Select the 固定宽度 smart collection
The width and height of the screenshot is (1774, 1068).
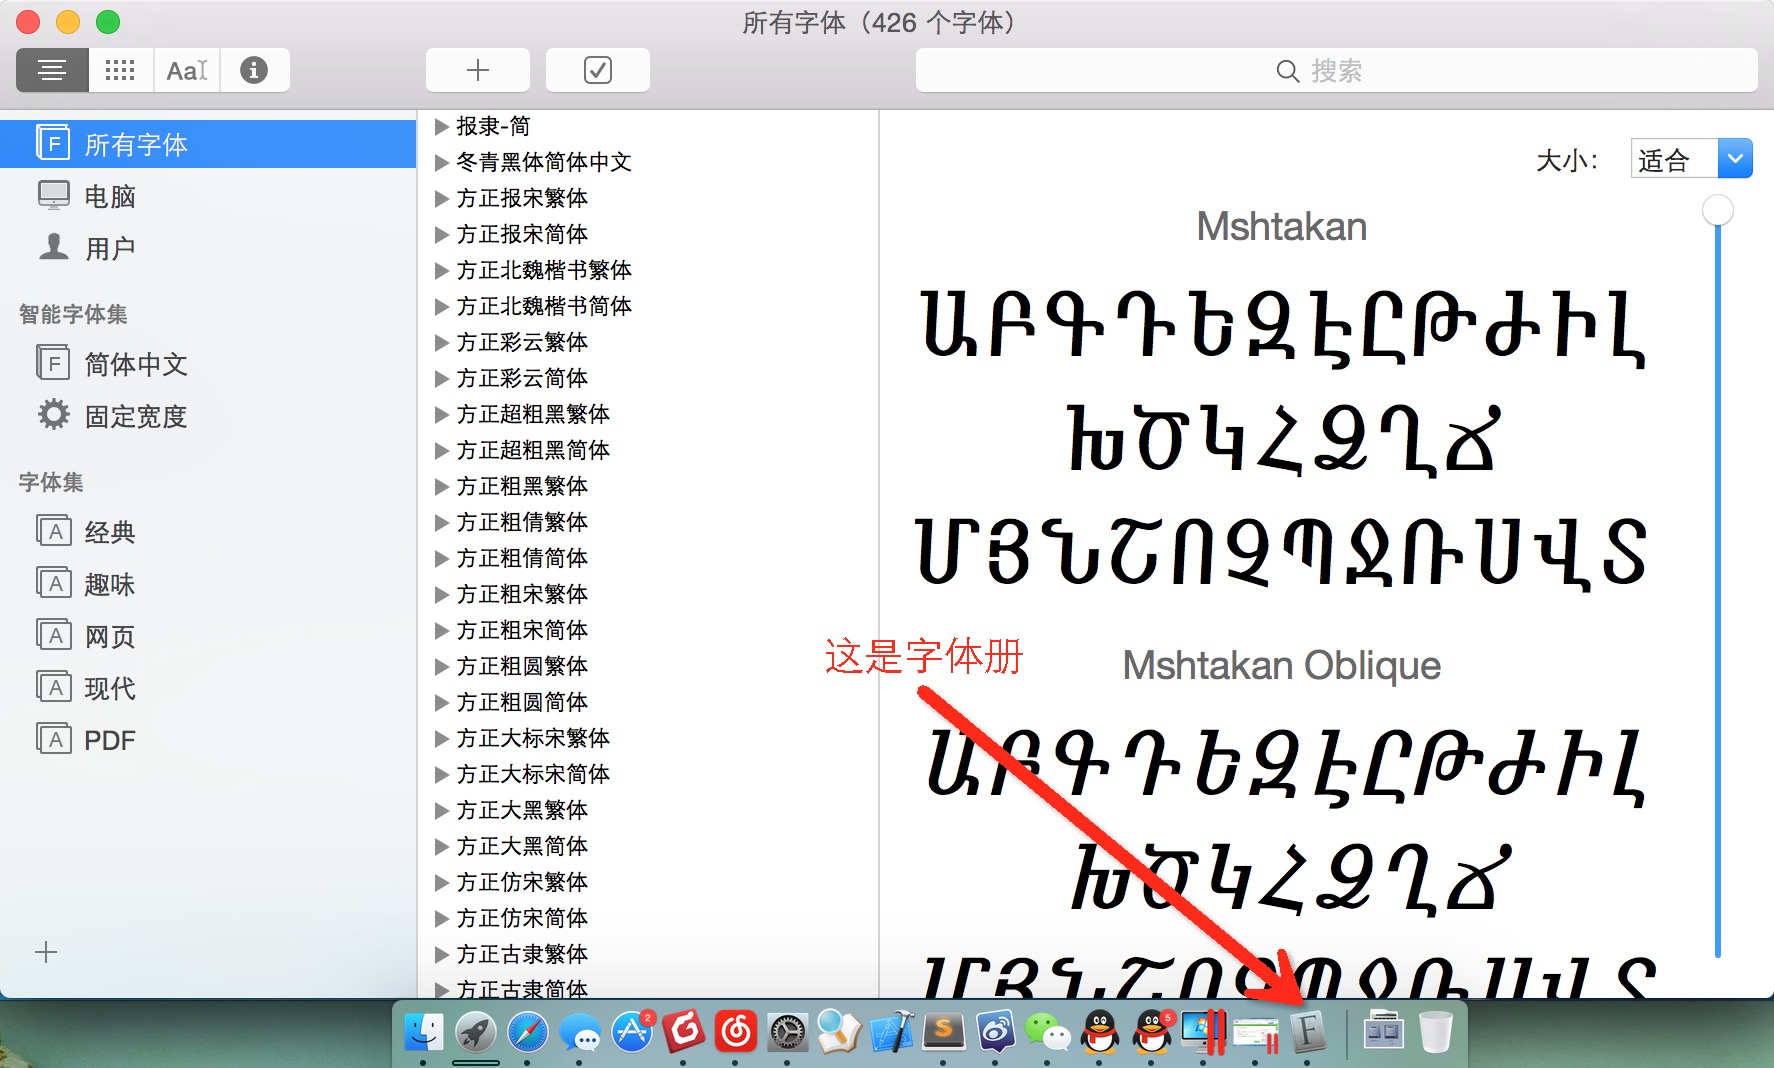pos(135,417)
